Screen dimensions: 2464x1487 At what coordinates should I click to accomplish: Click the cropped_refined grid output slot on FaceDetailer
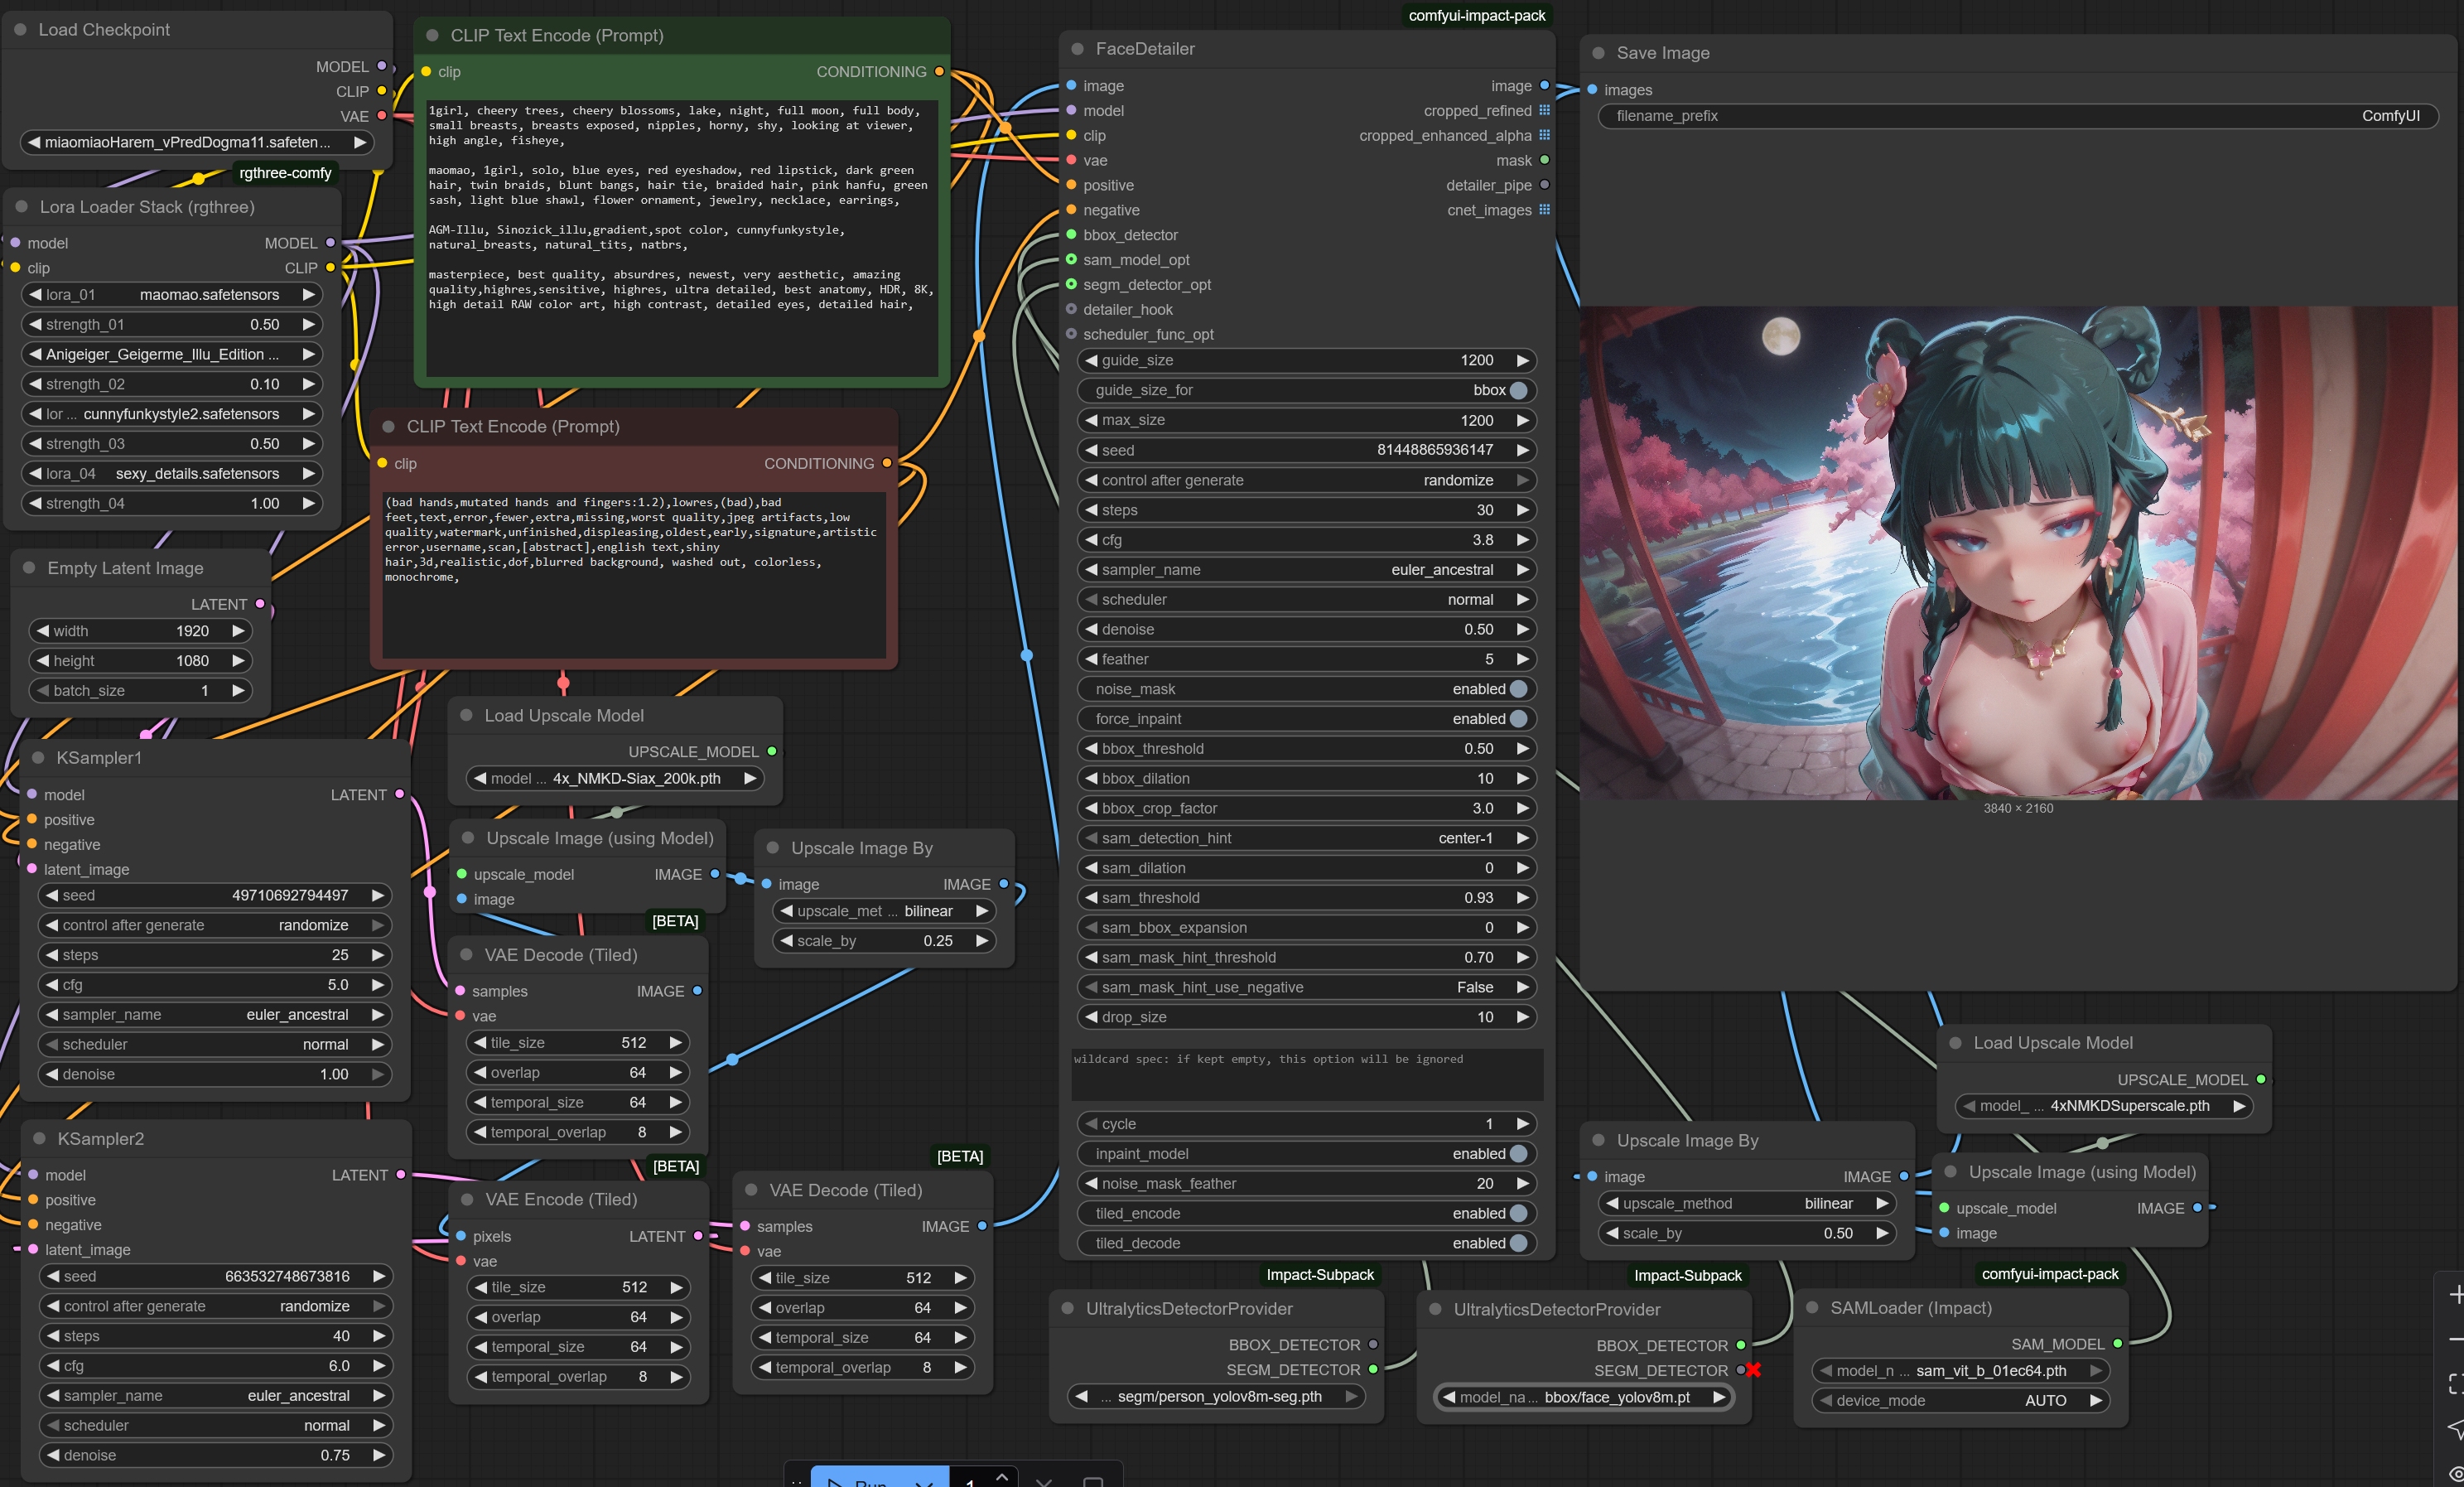click(1544, 110)
